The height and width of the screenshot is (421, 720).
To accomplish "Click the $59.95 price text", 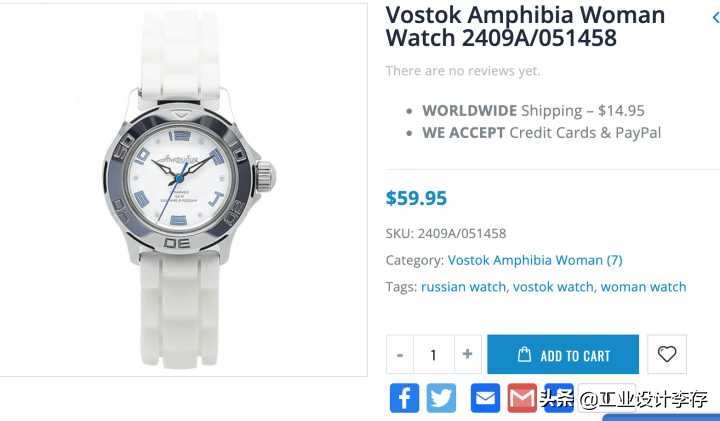I will click(x=416, y=198).
